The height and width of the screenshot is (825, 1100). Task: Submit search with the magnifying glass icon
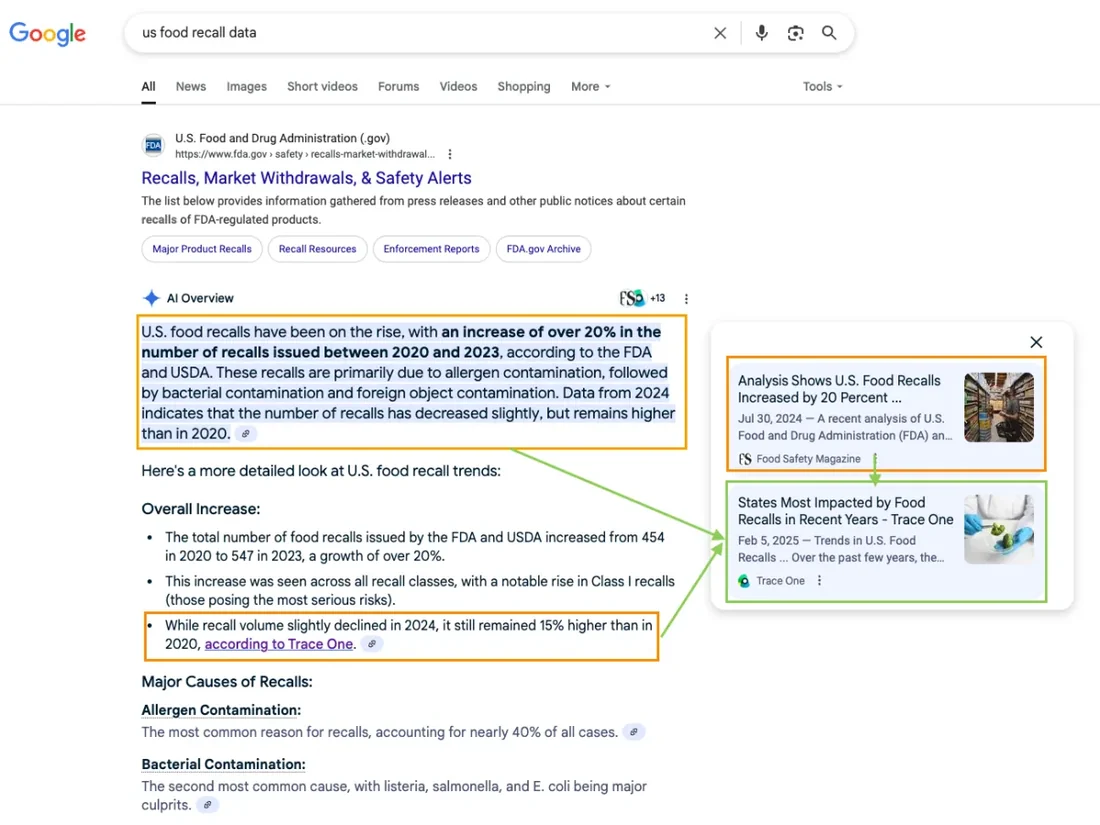tap(829, 33)
